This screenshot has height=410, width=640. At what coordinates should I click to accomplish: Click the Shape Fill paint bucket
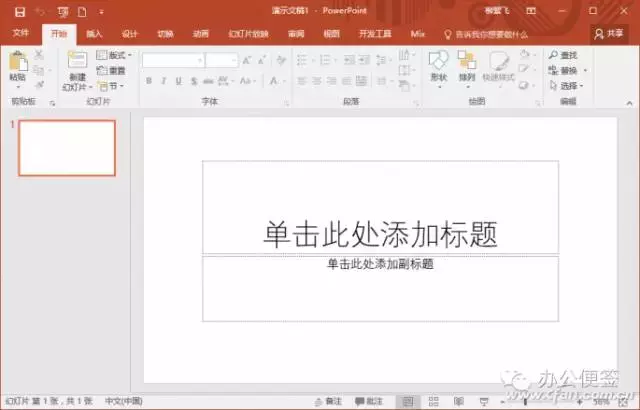click(525, 54)
